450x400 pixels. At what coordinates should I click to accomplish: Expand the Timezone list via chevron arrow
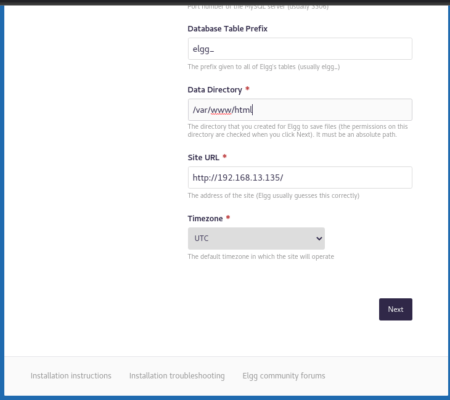click(x=319, y=238)
